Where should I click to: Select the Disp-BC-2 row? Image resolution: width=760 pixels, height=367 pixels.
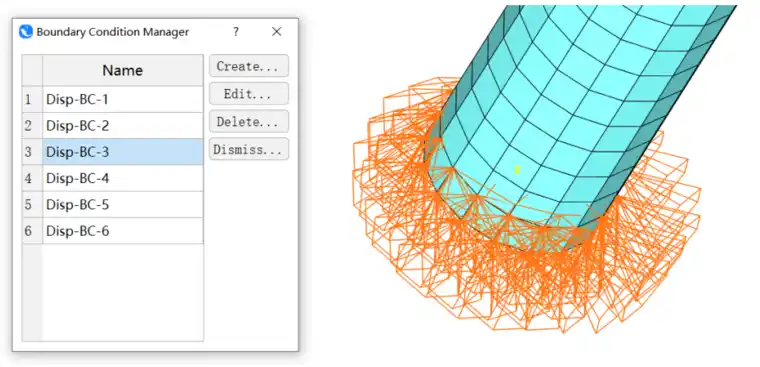123,126
